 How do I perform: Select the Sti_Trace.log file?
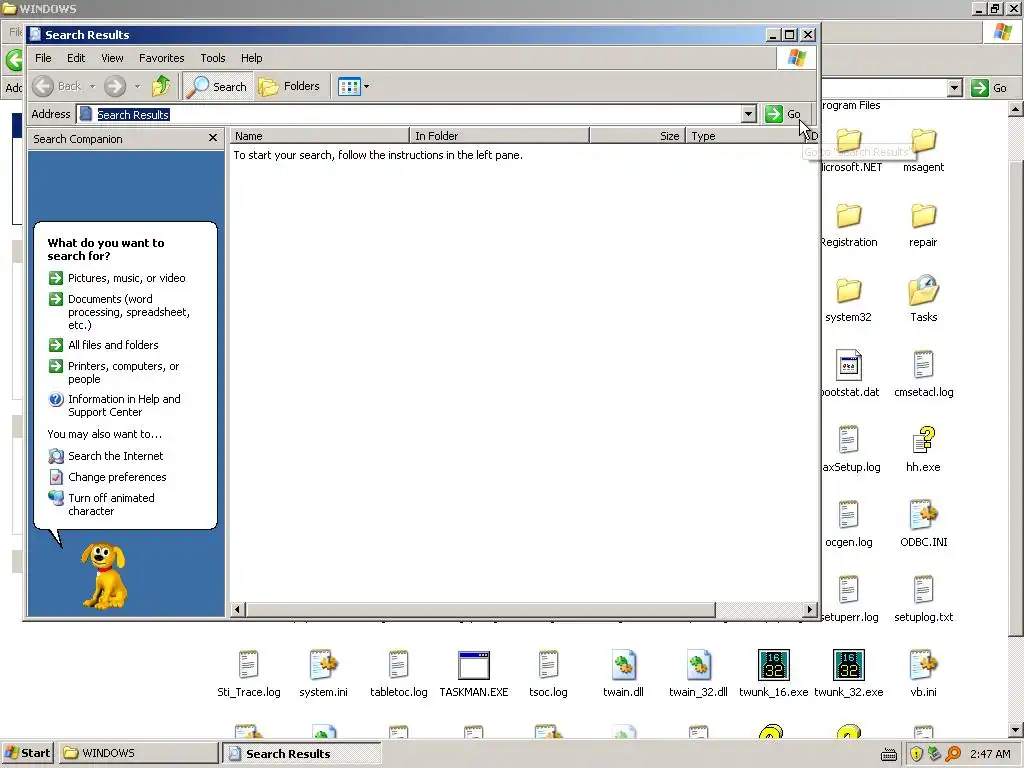tap(249, 675)
